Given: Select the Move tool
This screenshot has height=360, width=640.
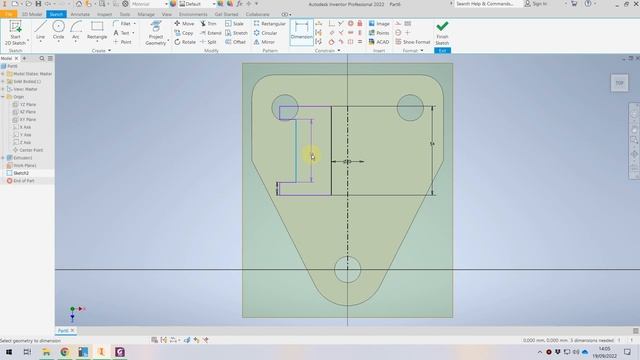Looking at the screenshot, I should (x=184, y=24).
